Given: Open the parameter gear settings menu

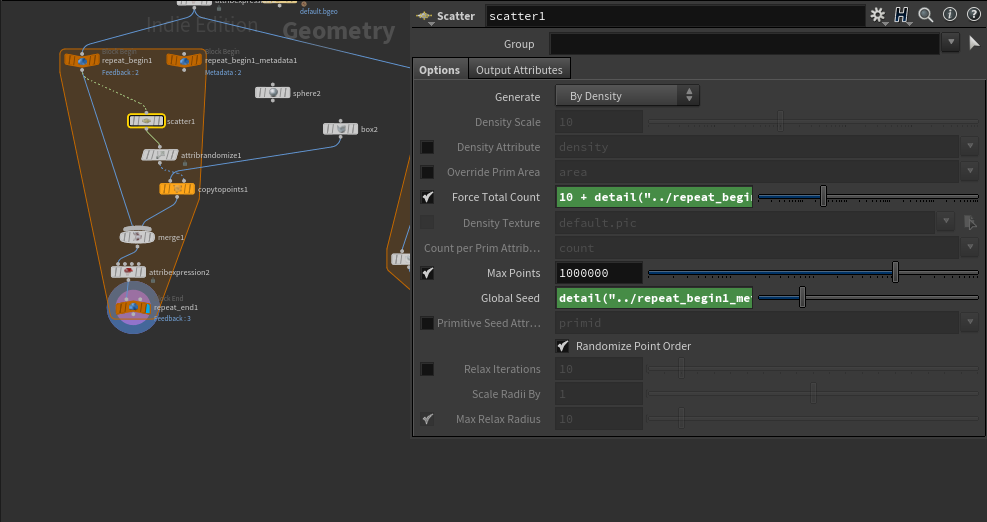Looking at the screenshot, I should click(877, 15).
